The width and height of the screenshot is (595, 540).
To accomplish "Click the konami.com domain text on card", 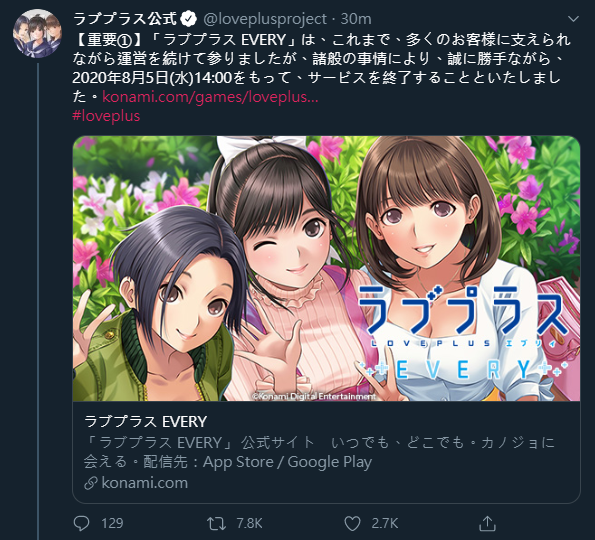I will coord(145,483).
